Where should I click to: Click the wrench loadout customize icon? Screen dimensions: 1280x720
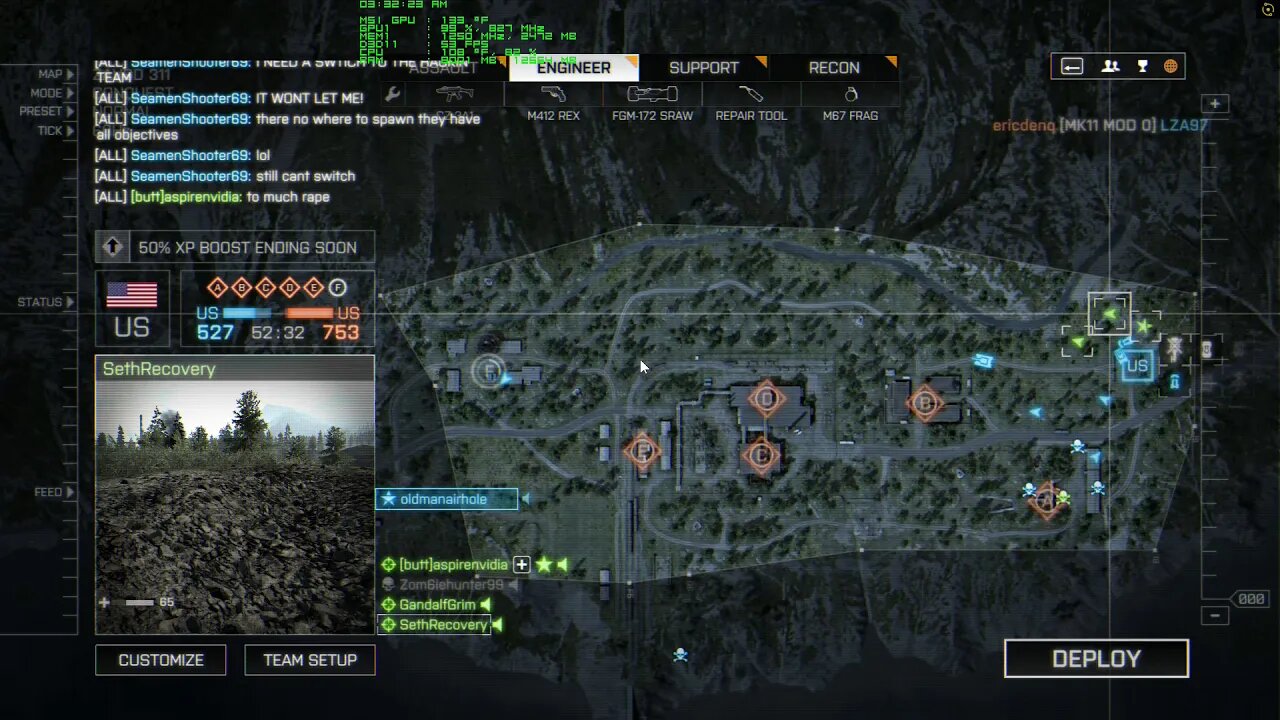point(393,95)
